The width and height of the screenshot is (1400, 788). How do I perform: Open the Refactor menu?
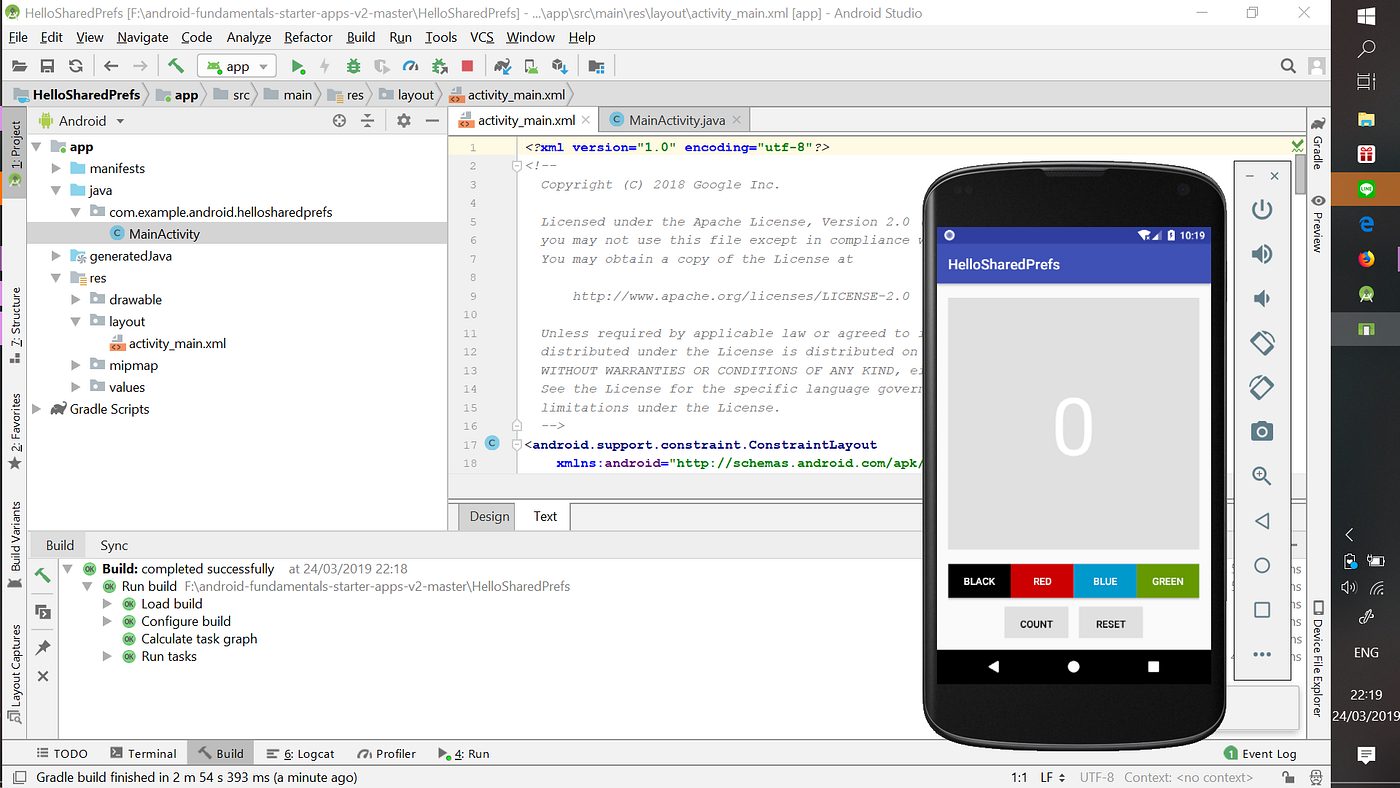308,37
